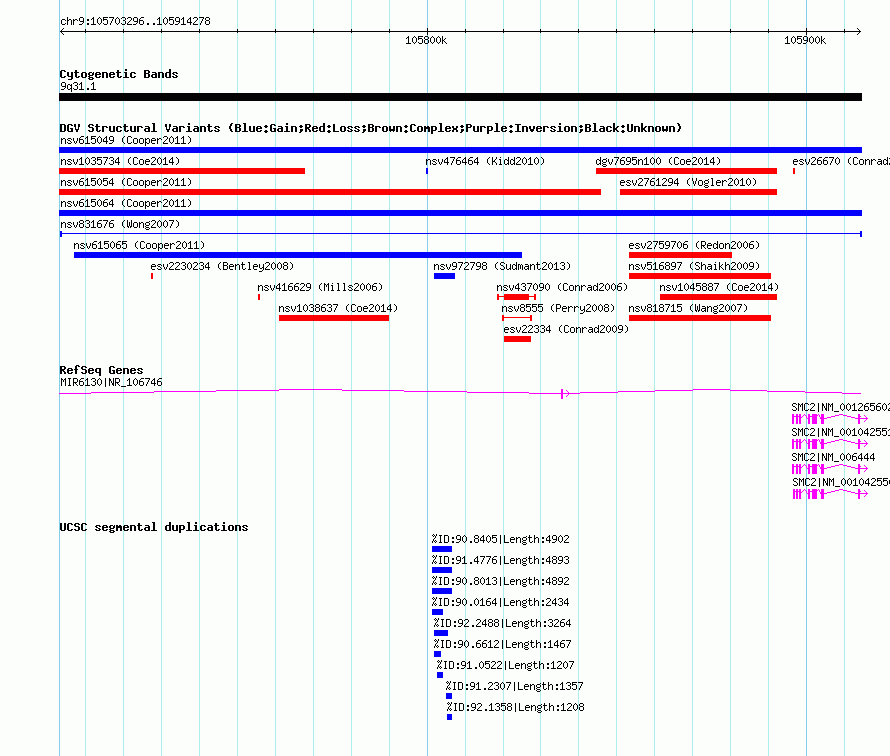Select the nsv1035734 (Coe2014) variant label
This screenshot has height=756, width=890.
point(120,161)
